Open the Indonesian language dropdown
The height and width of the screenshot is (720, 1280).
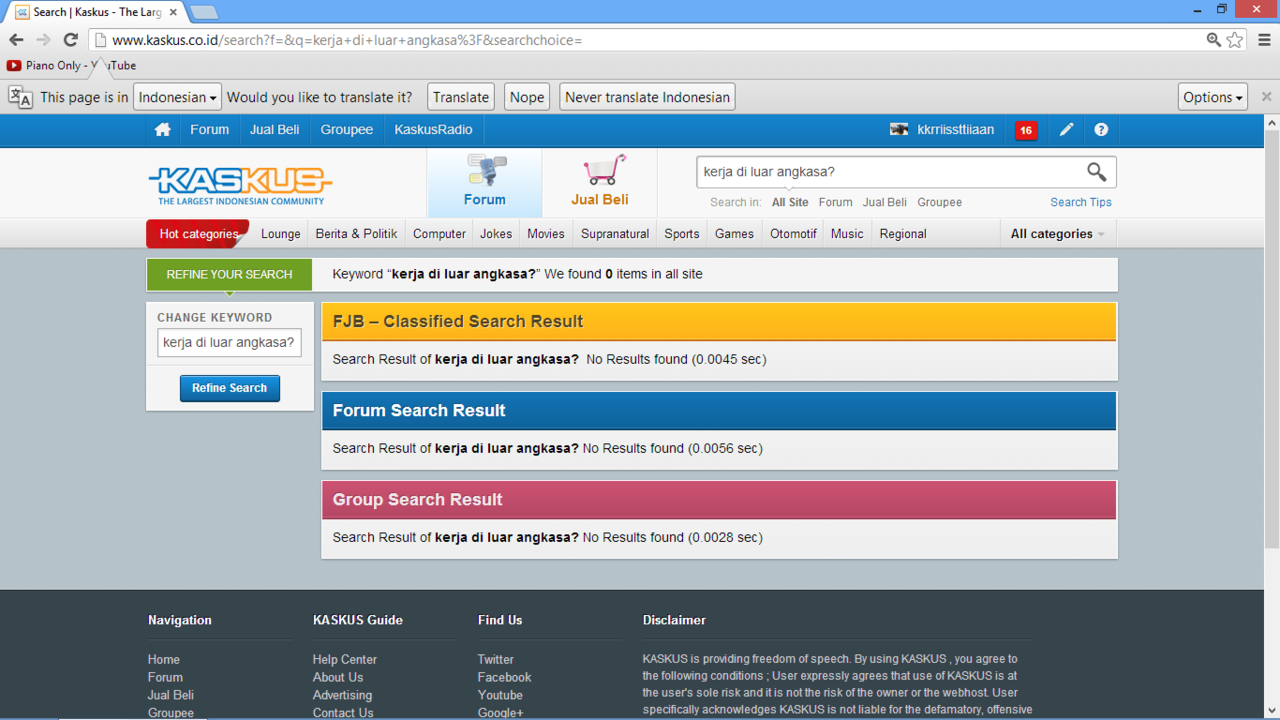(177, 97)
